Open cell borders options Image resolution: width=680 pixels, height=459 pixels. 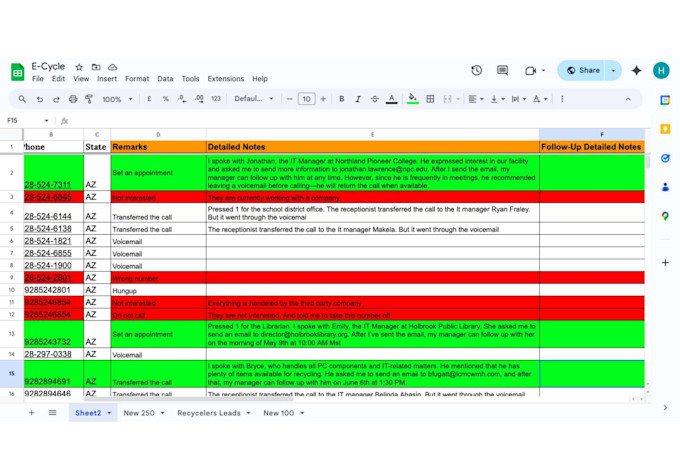click(x=430, y=99)
